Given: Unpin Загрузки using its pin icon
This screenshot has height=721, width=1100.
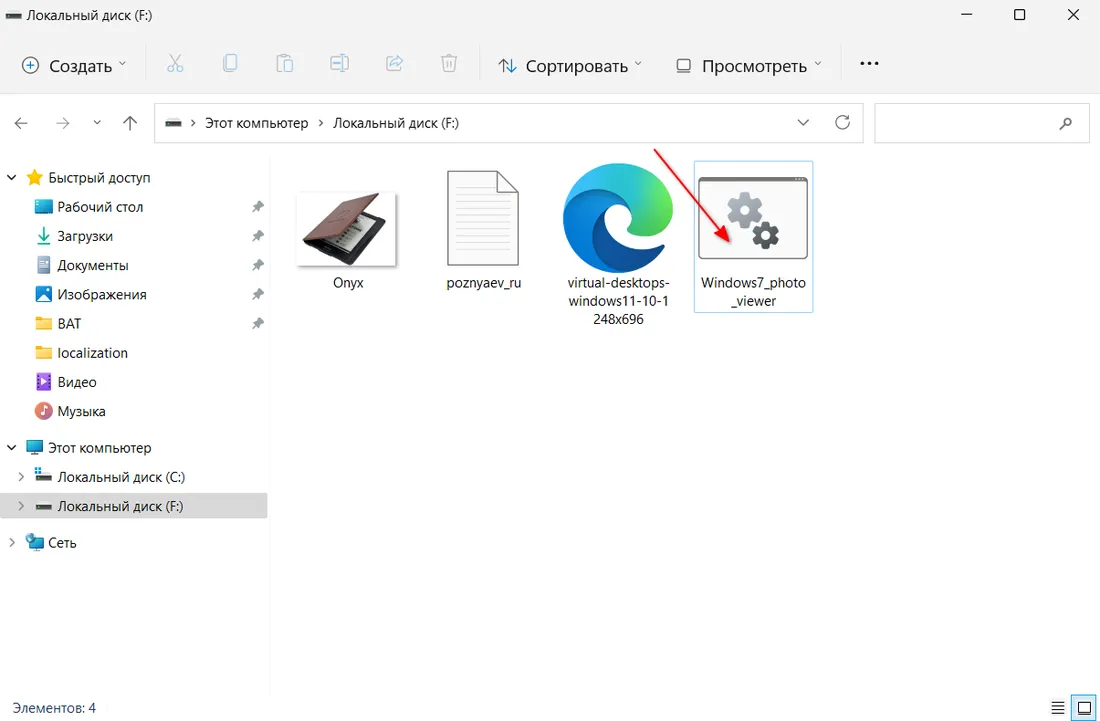Looking at the screenshot, I should tap(258, 236).
